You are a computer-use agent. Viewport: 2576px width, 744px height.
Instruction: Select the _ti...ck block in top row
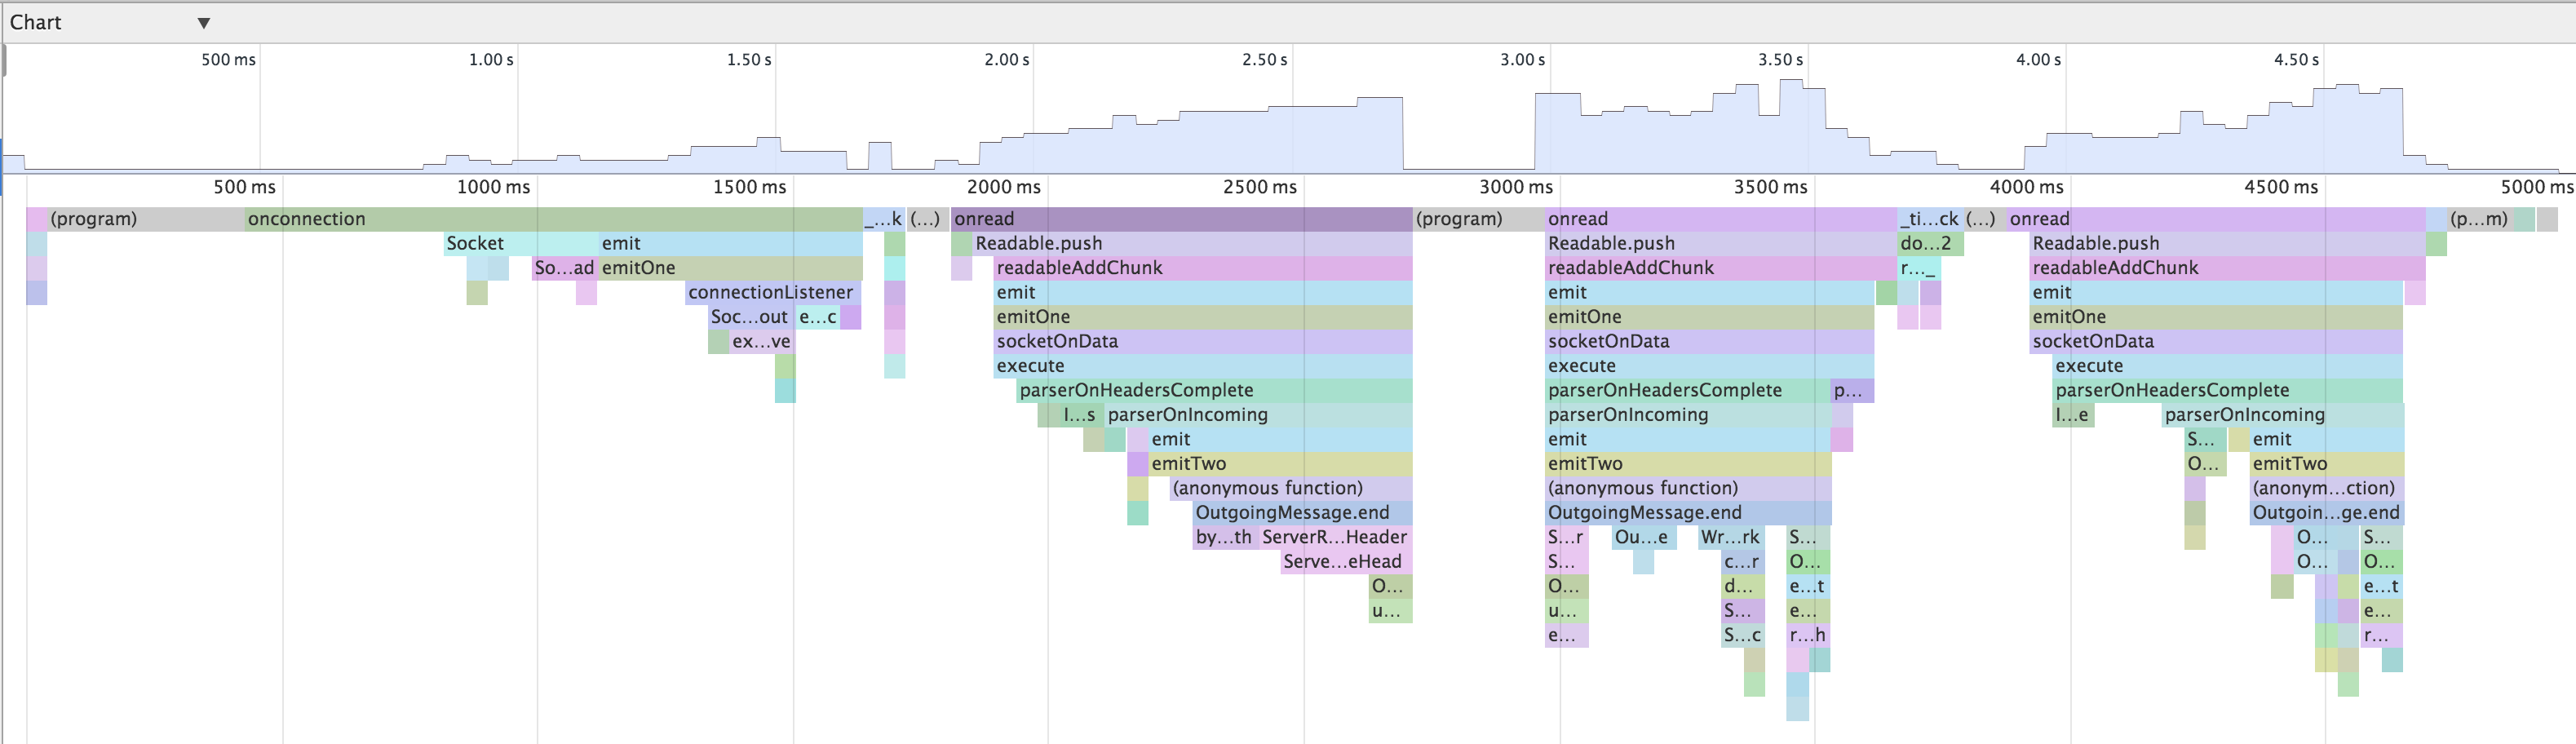pyautogui.click(x=1929, y=219)
